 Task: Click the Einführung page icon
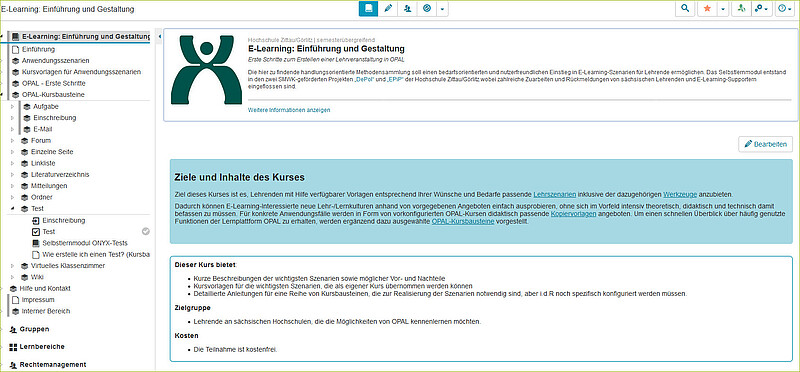[x=15, y=49]
